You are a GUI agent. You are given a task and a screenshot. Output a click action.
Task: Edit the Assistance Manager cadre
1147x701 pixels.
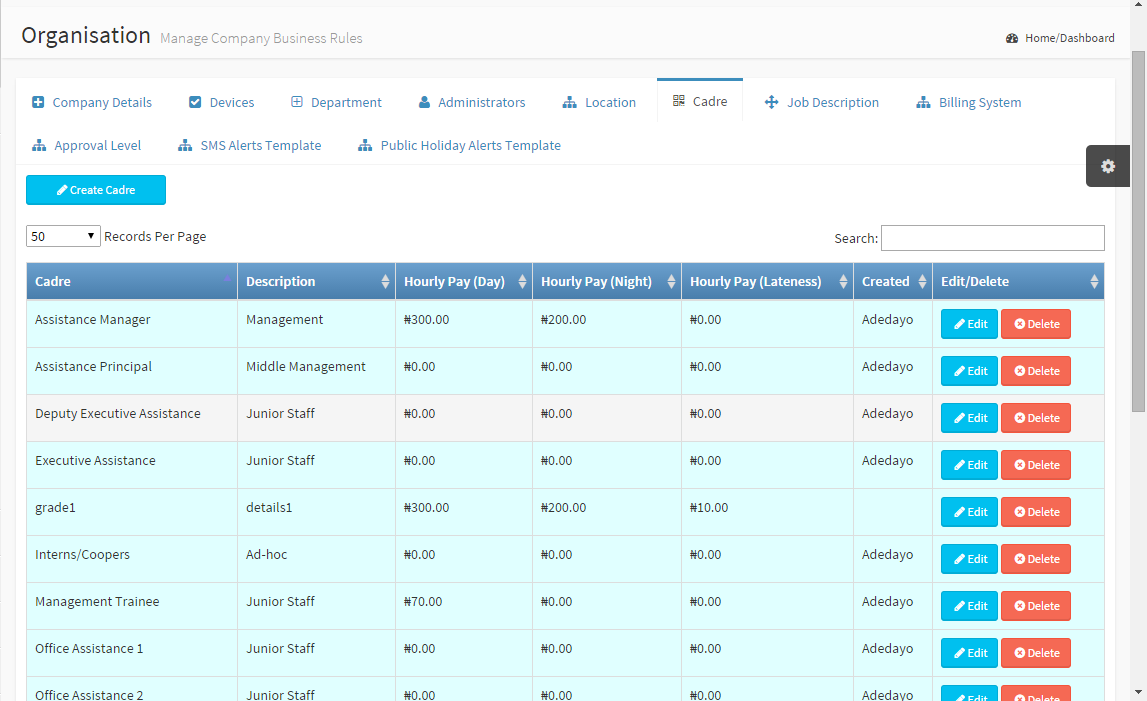tap(969, 324)
